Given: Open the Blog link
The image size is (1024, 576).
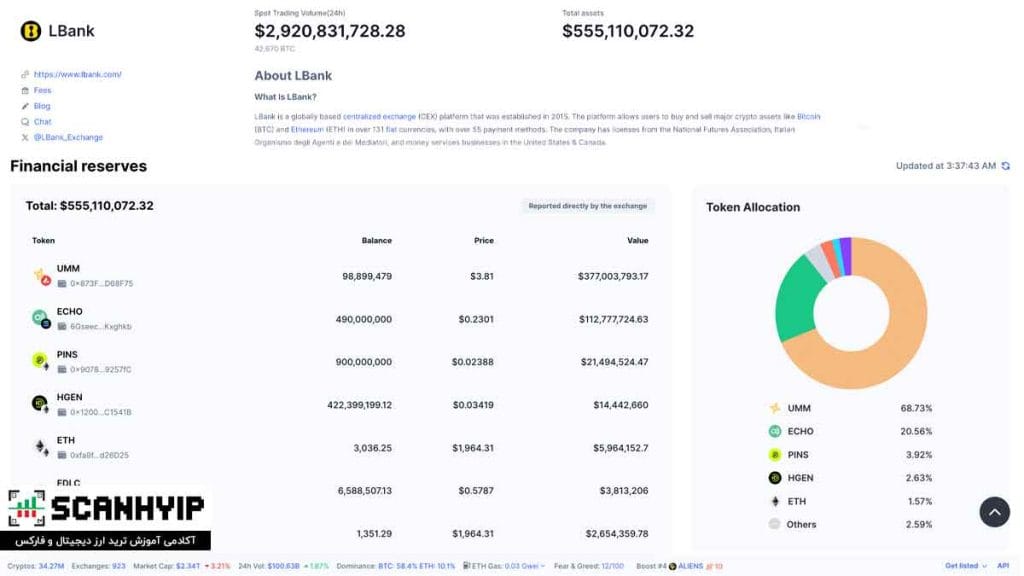Looking at the screenshot, I should pyautogui.click(x=42, y=106).
